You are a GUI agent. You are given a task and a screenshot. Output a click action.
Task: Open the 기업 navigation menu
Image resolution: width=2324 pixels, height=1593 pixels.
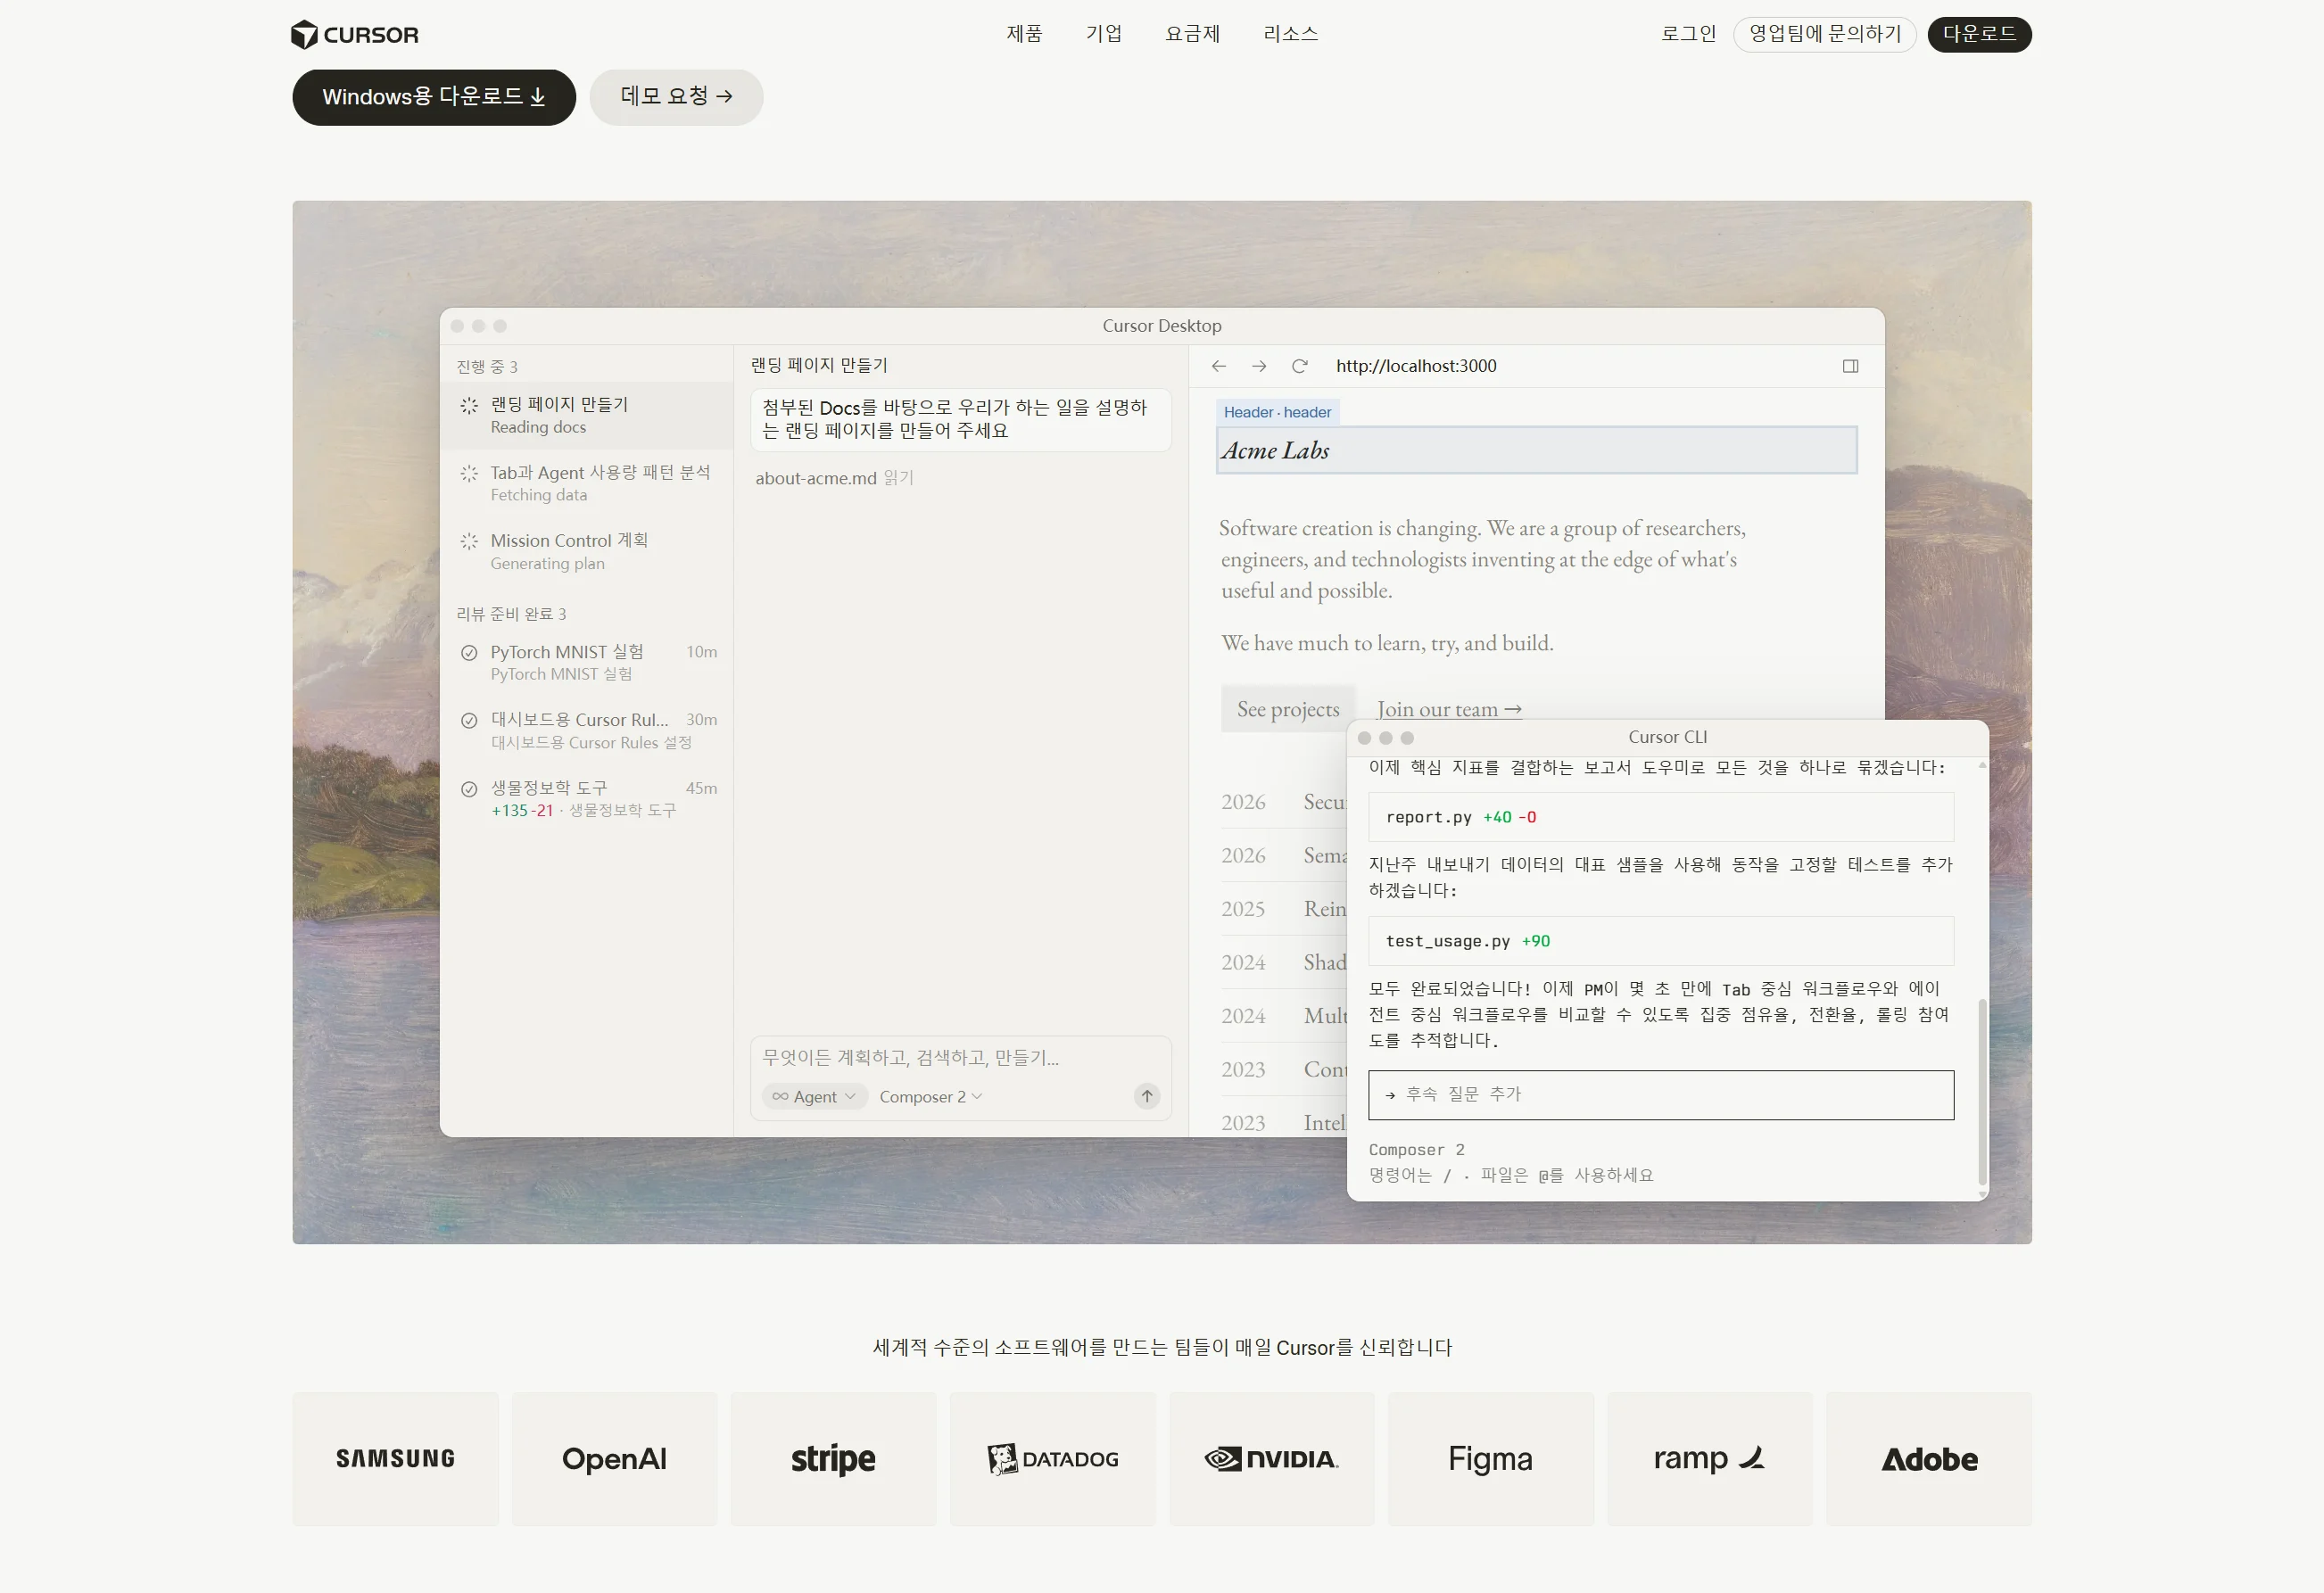1104,34
